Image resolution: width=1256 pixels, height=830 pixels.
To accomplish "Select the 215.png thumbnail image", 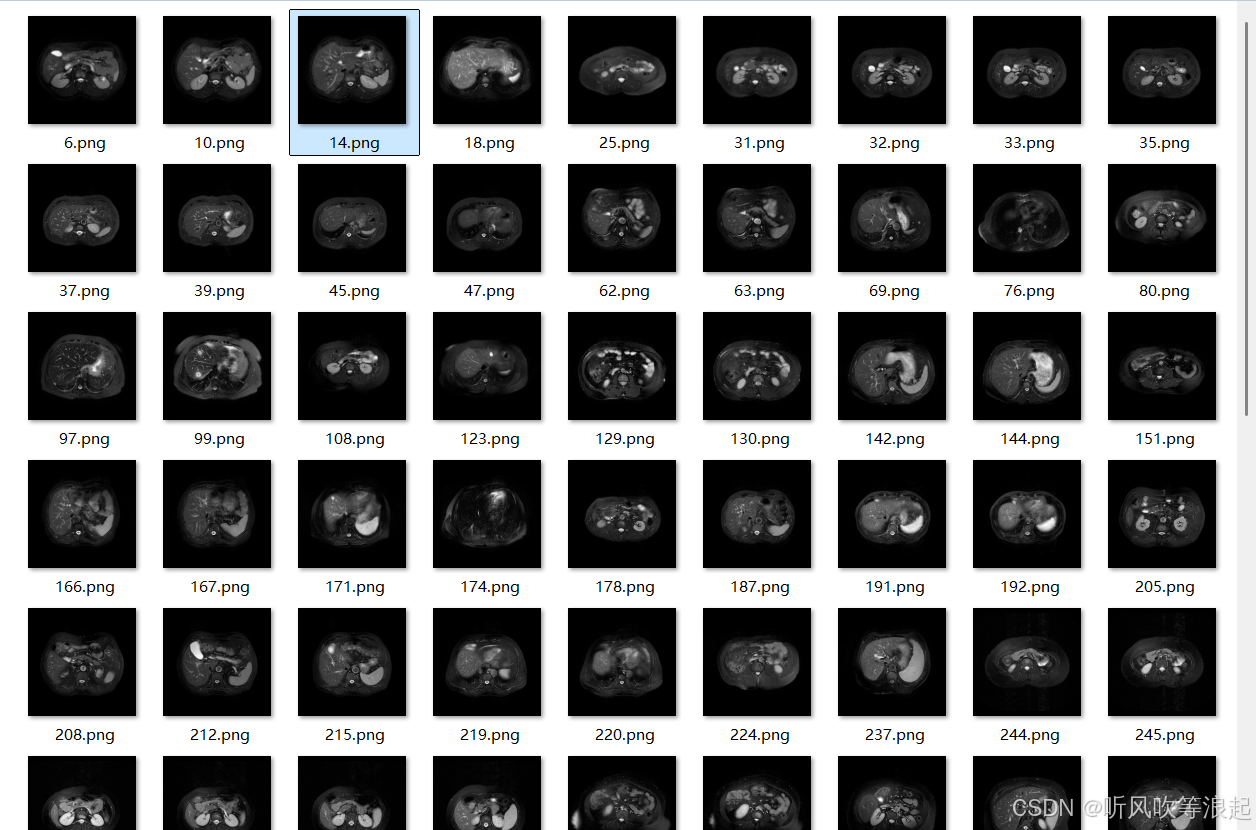I will click(x=352, y=662).
